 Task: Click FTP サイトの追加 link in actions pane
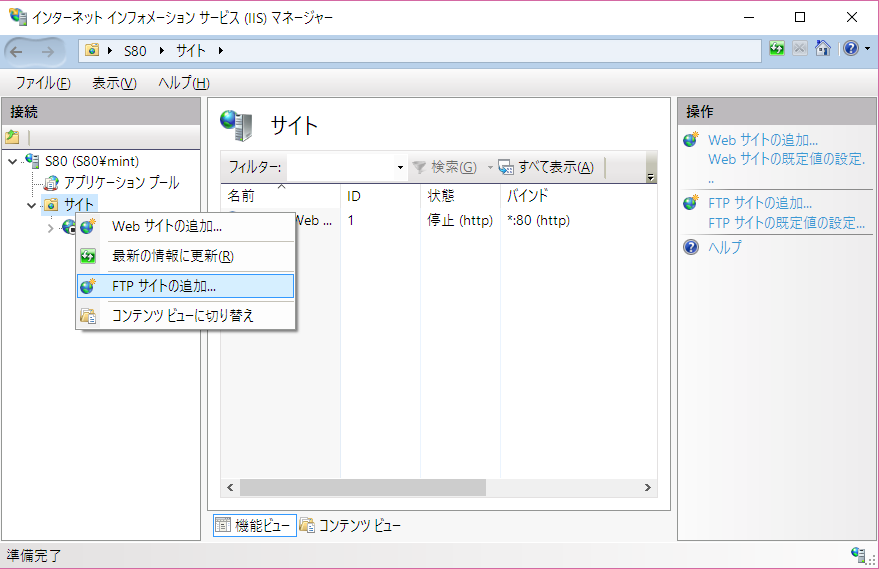(x=760, y=203)
